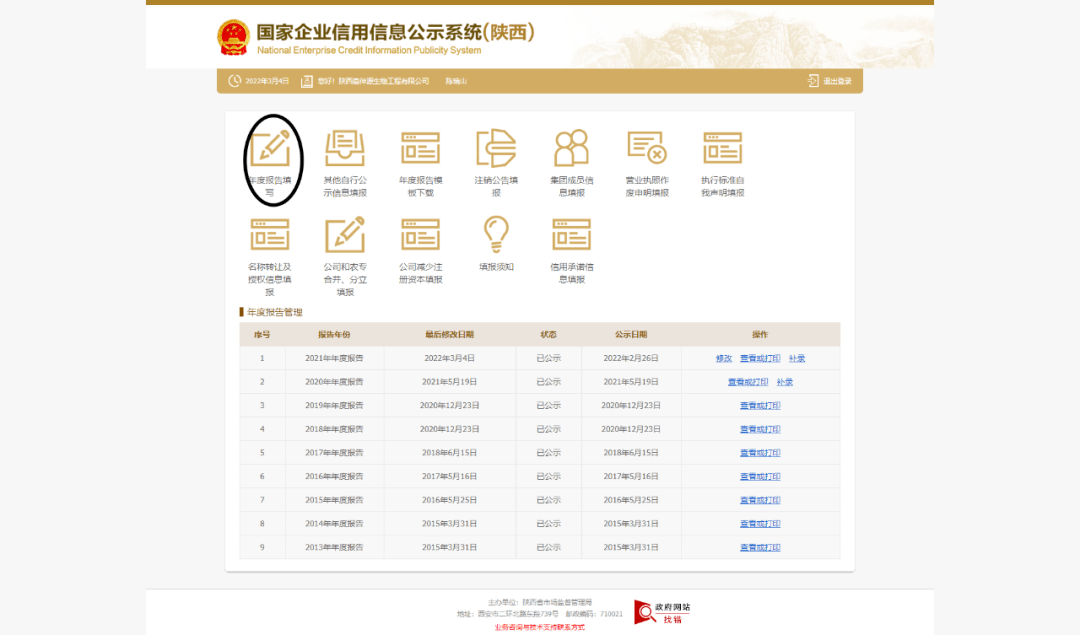This screenshot has height=635, width=1080.
Task: Click 查看或打印 for the 2018年年度报告
Action: click(x=760, y=429)
